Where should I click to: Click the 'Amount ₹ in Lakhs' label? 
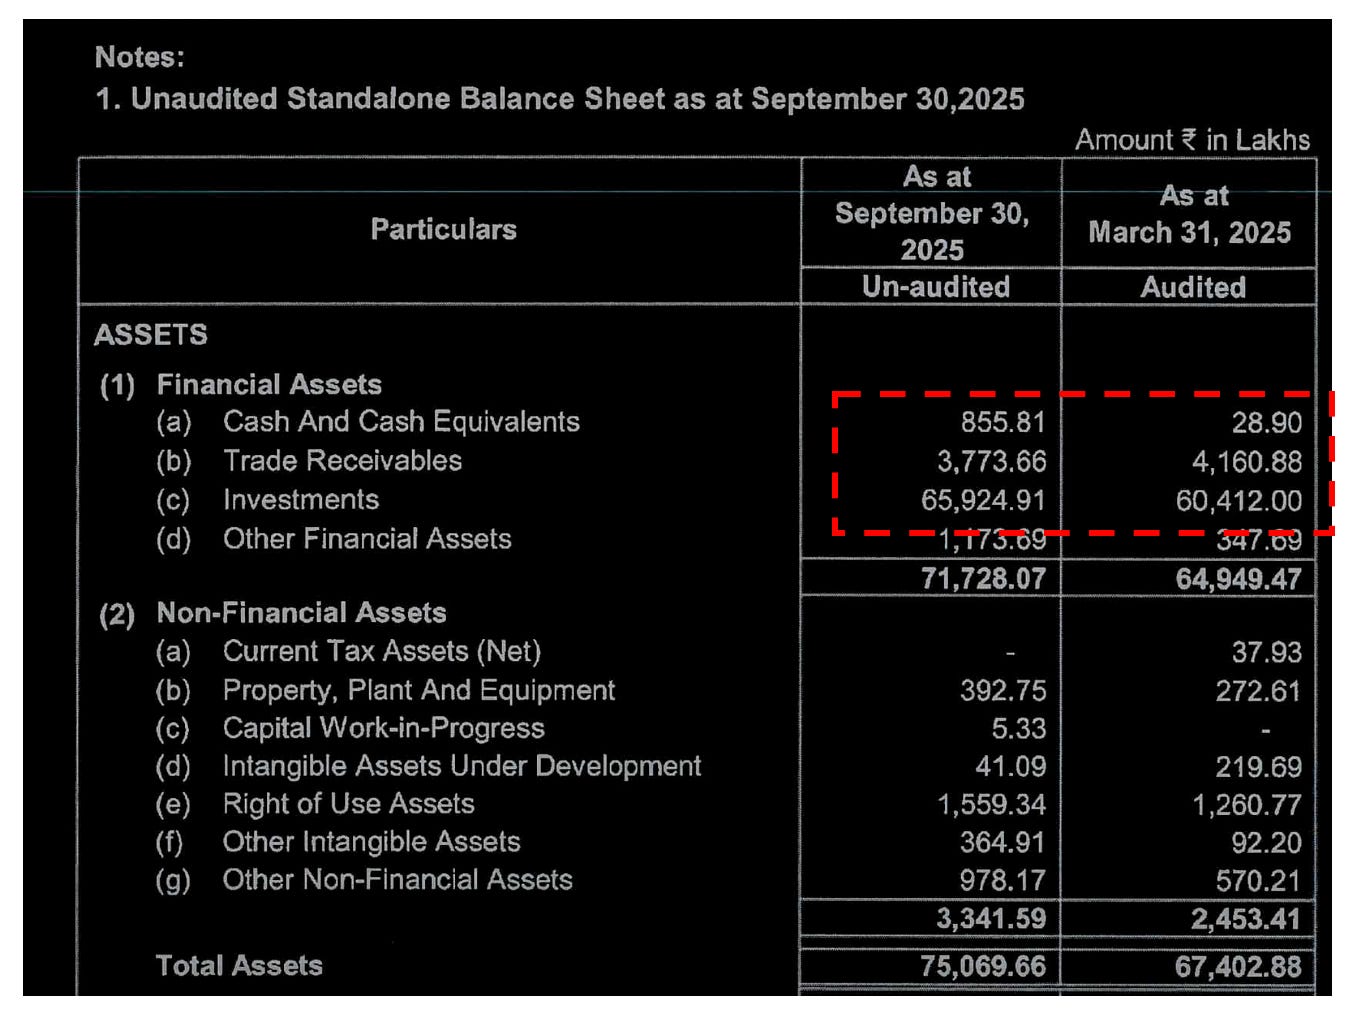pyautogui.click(x=1192, y=140)
